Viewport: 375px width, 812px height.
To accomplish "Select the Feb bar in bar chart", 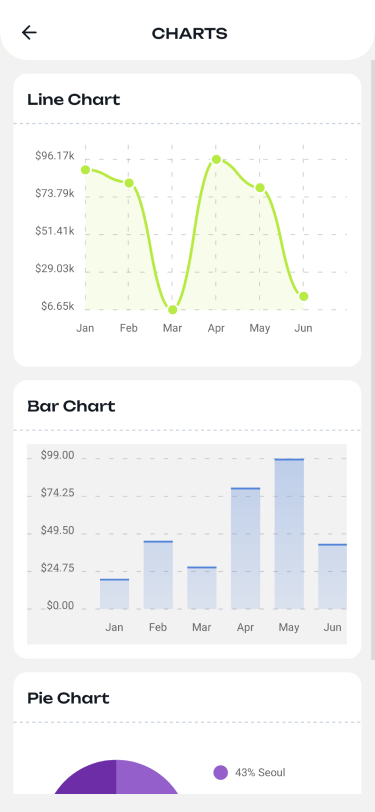I will [x=158, y=575].
